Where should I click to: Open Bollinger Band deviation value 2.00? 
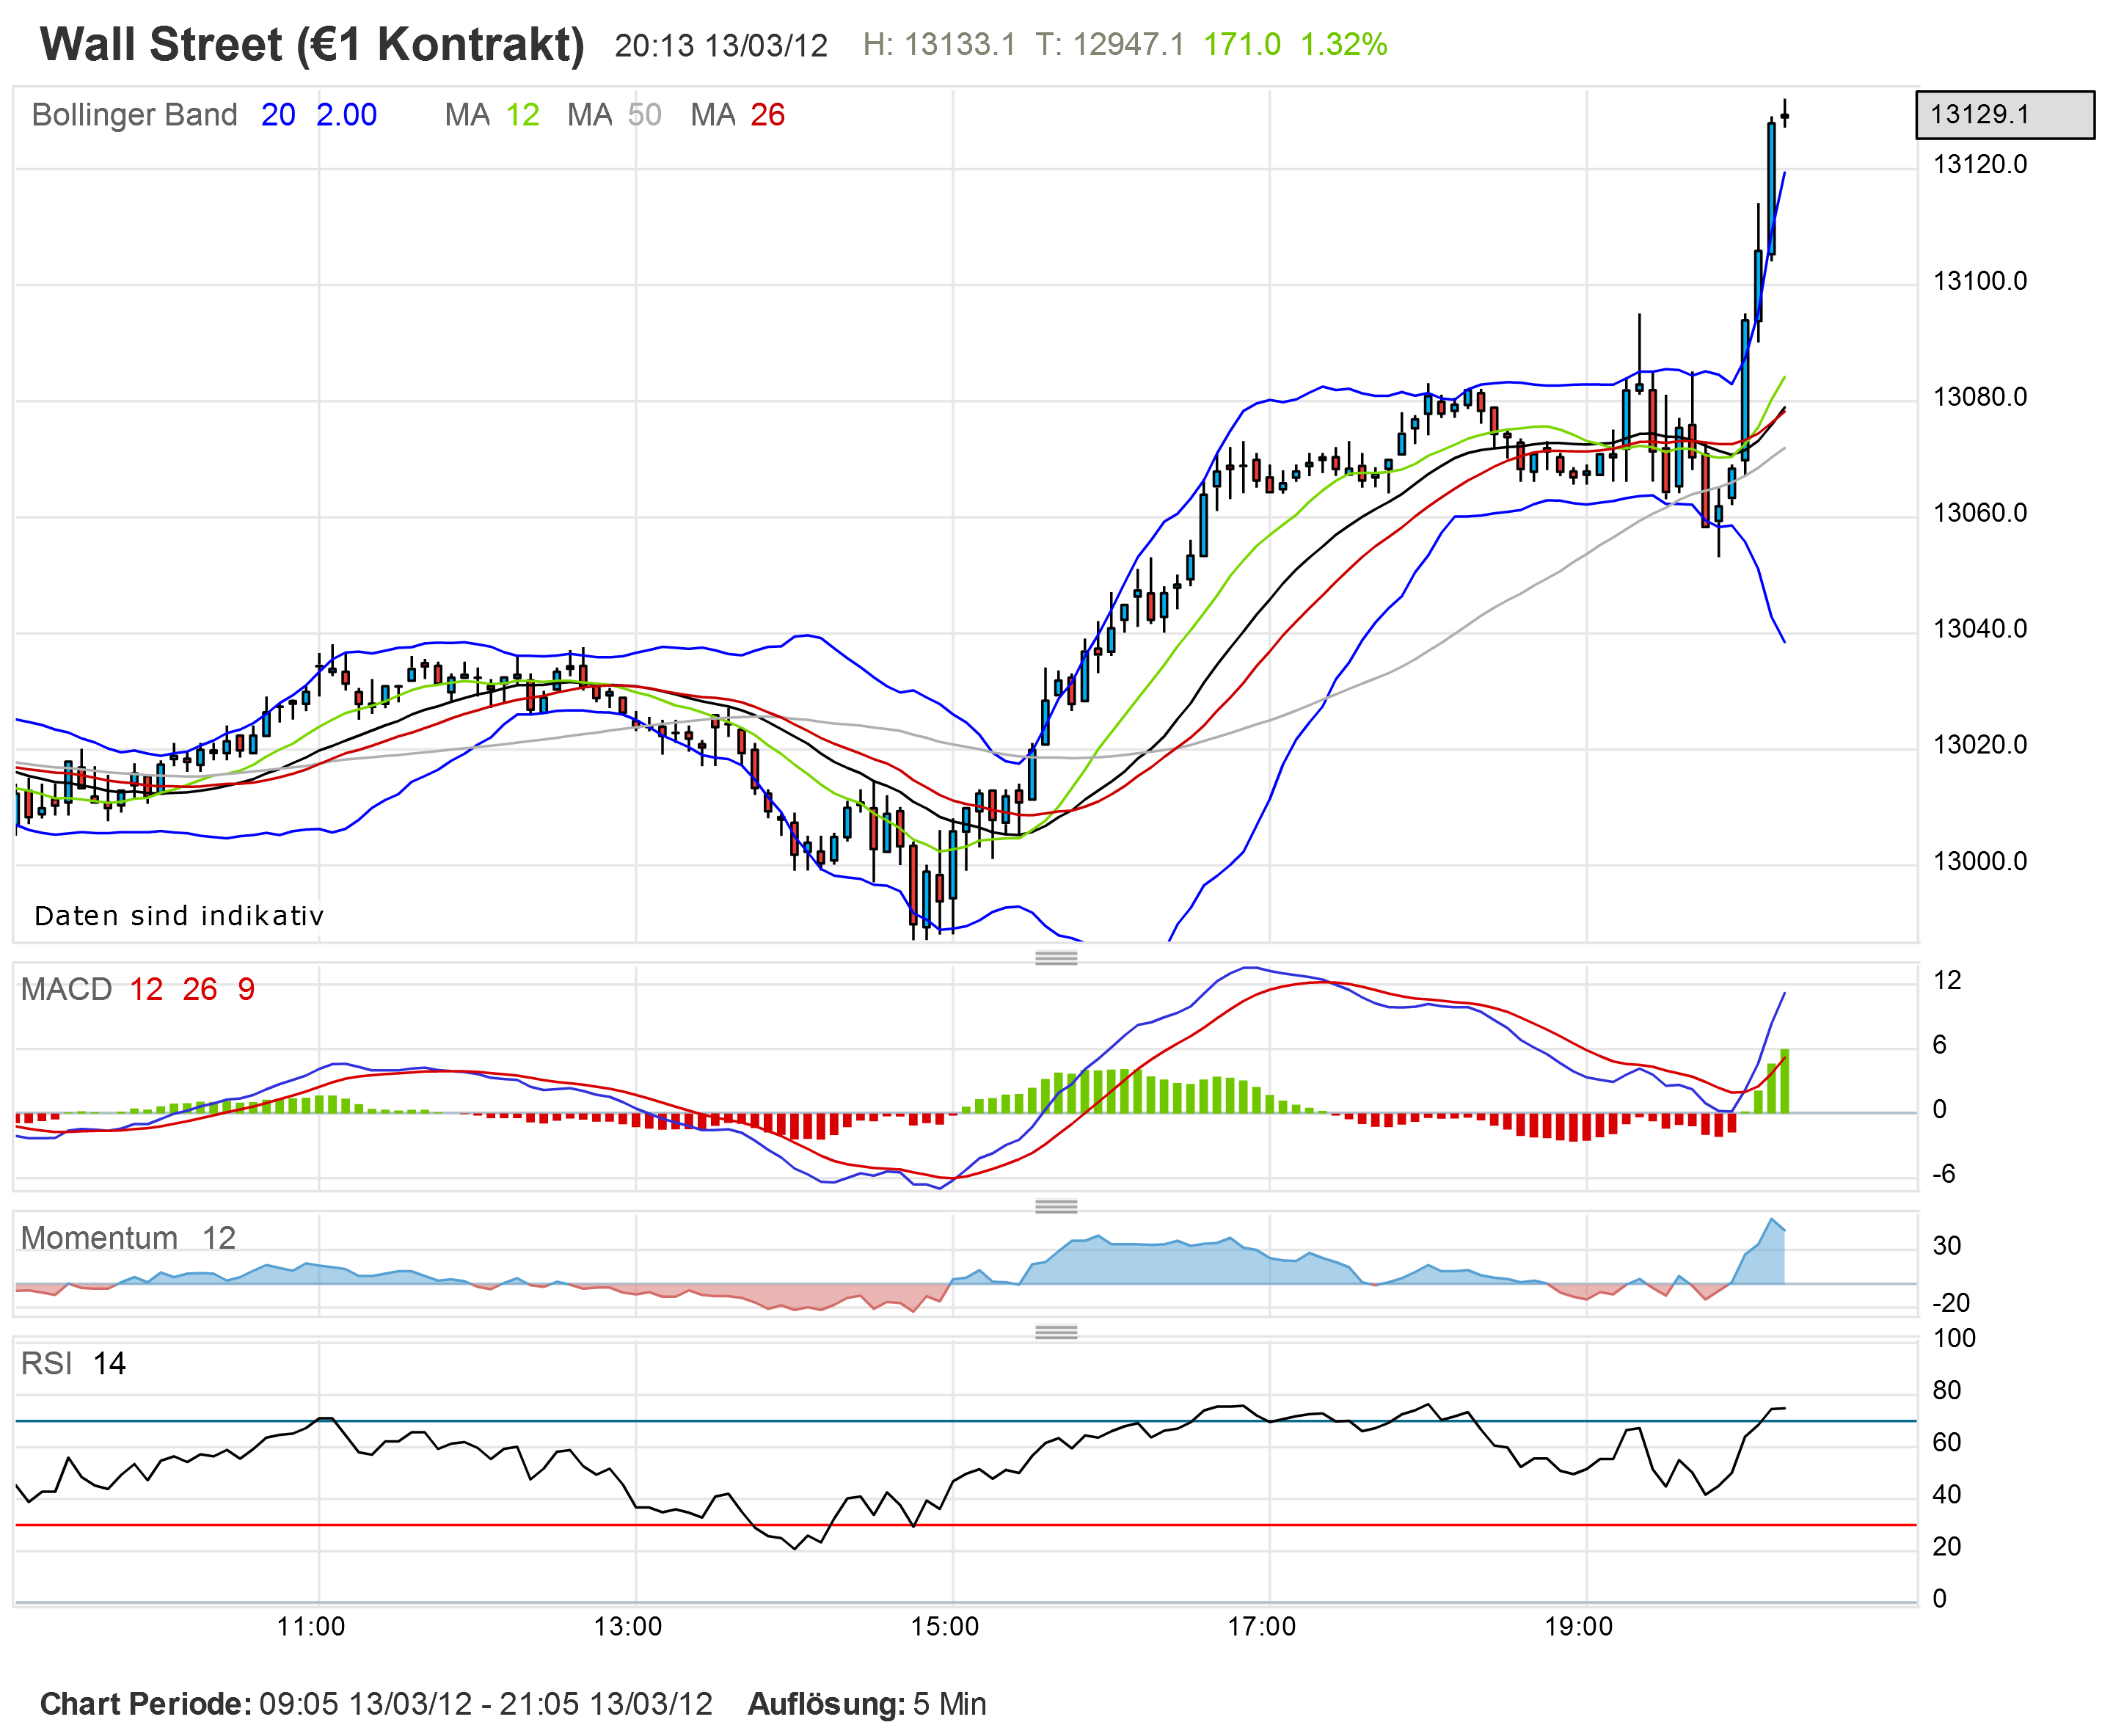(x=346, y=115)
